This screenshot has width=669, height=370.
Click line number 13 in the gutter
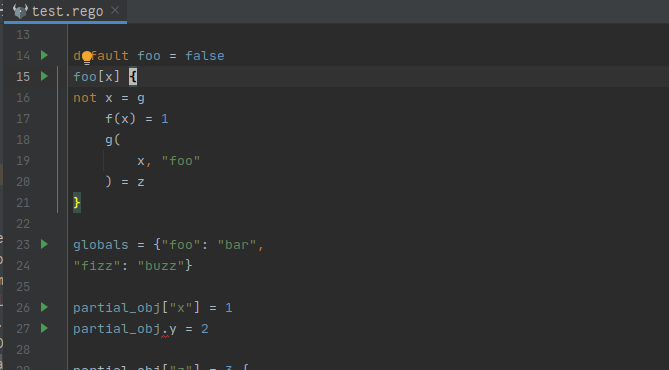coord(23,35)
